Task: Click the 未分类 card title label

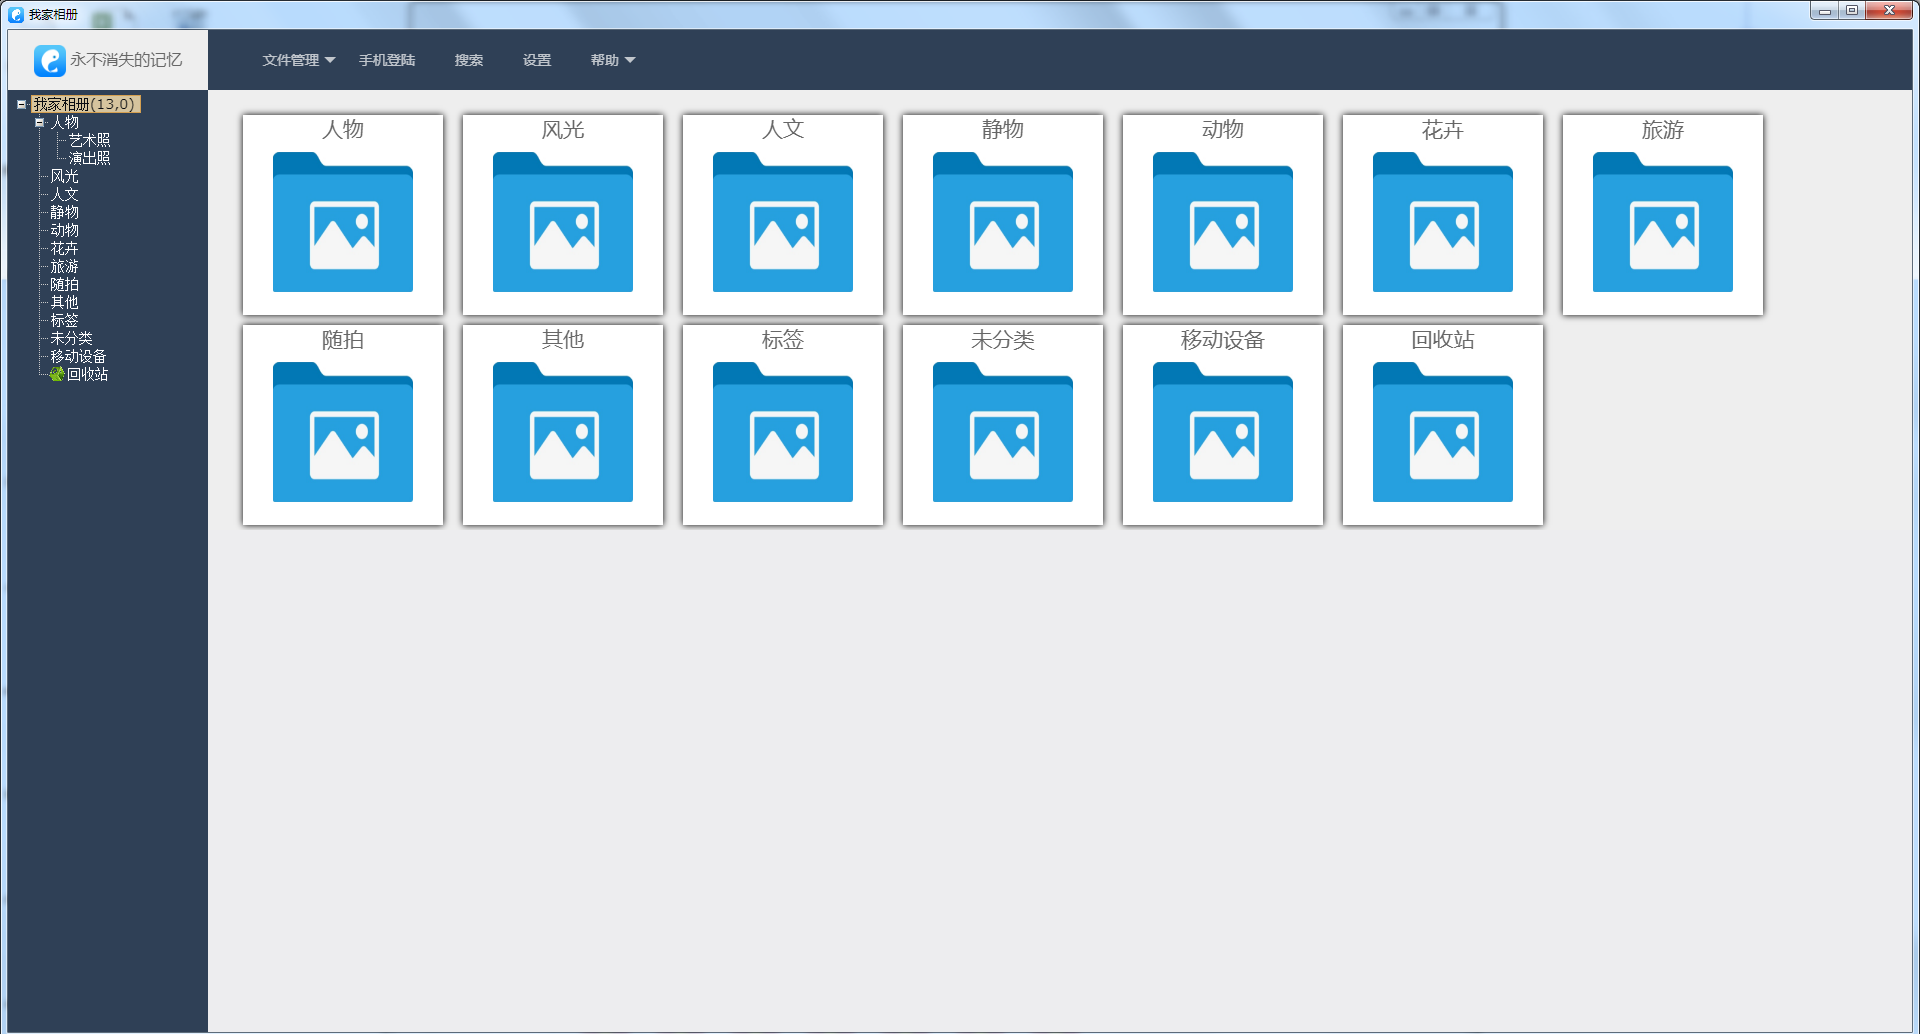Action: [1003, 340]
